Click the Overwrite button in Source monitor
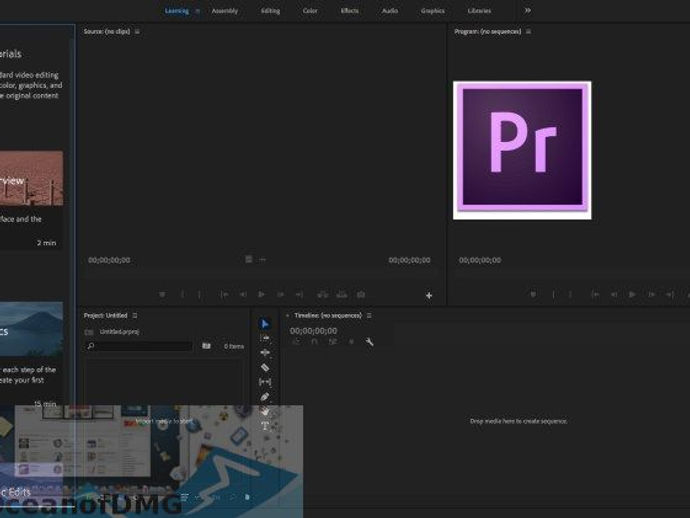The width and height of the screenshot is (690, 518). click(x=341, y=294)
